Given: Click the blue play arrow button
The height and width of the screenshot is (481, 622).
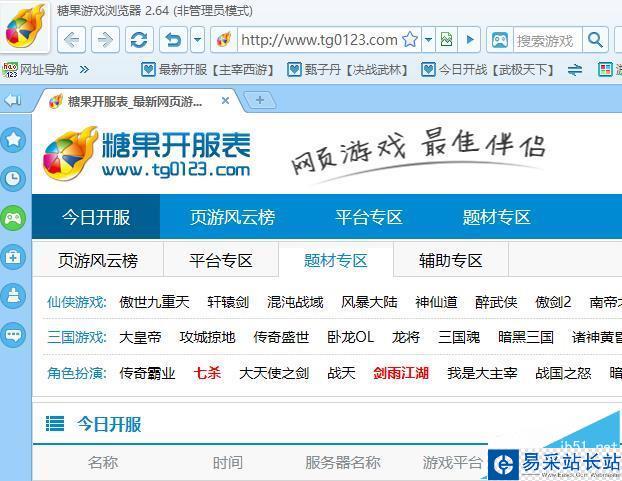Looking at the screenshot, I should [470, 40].
